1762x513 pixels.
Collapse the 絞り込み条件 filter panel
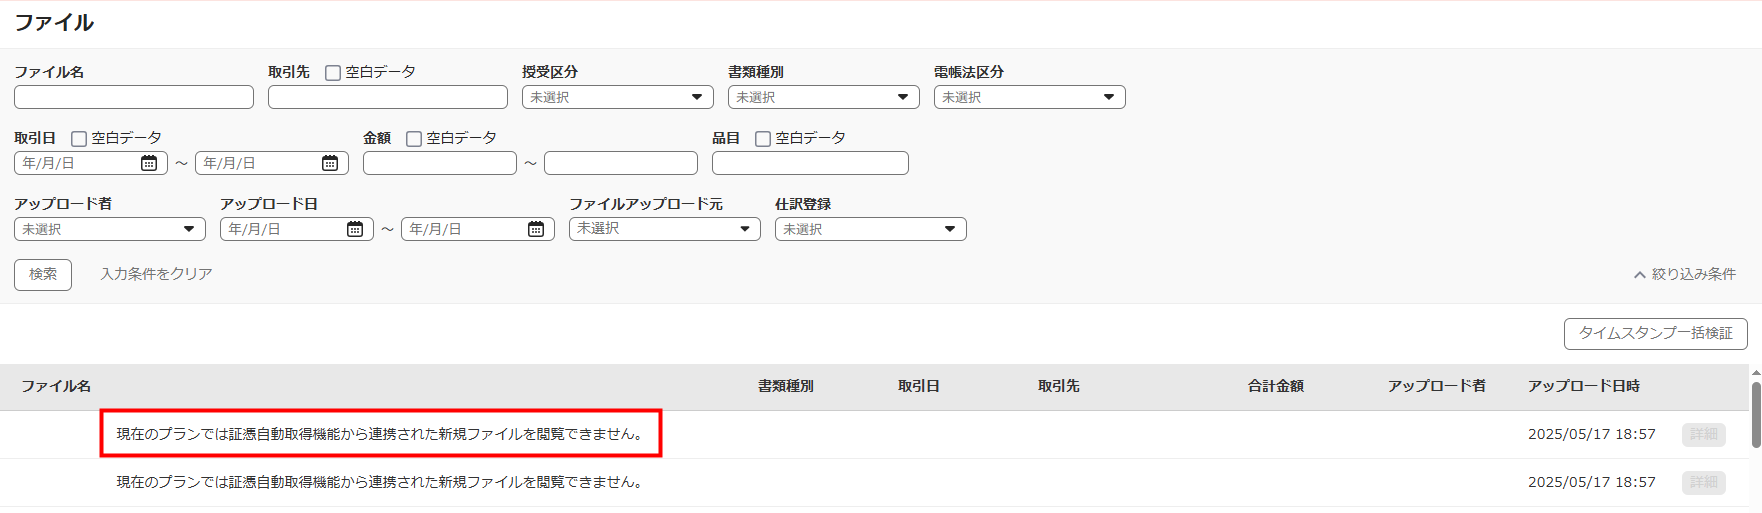(1685, 274)
